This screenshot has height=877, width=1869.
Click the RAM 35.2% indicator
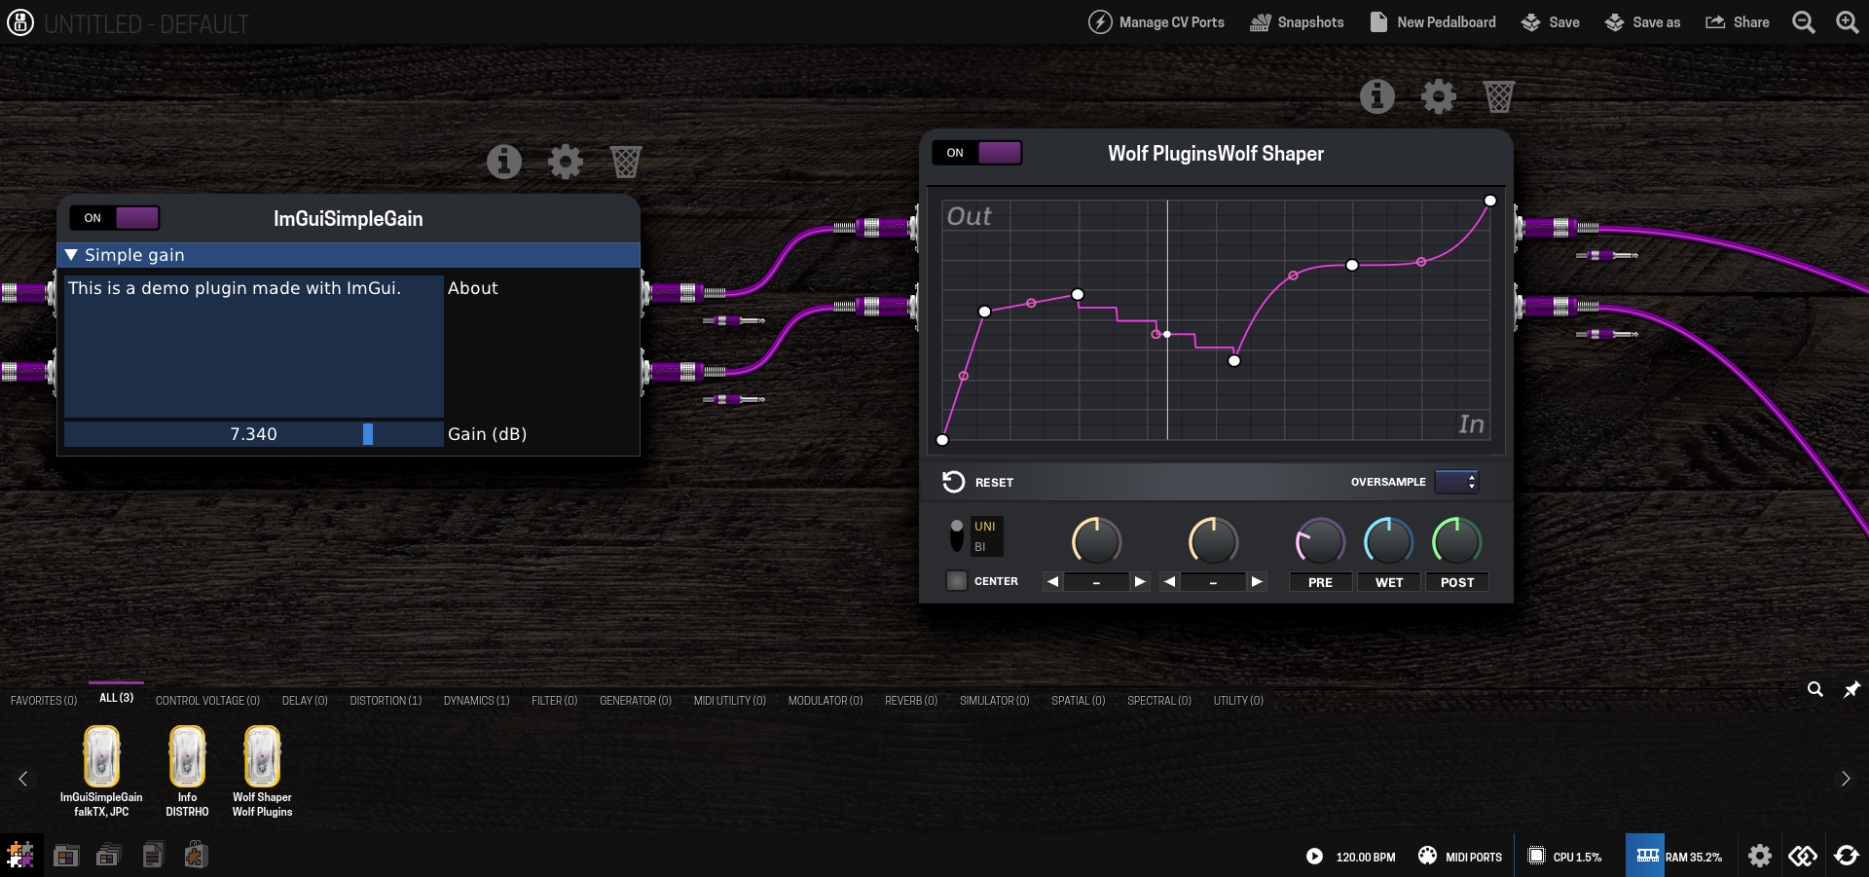1680,856
